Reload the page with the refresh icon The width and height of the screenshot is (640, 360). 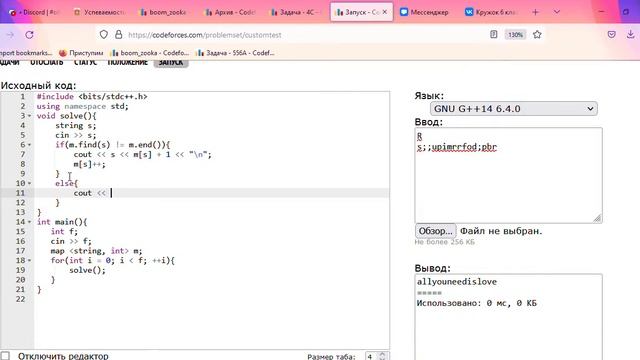click(29, 35)
